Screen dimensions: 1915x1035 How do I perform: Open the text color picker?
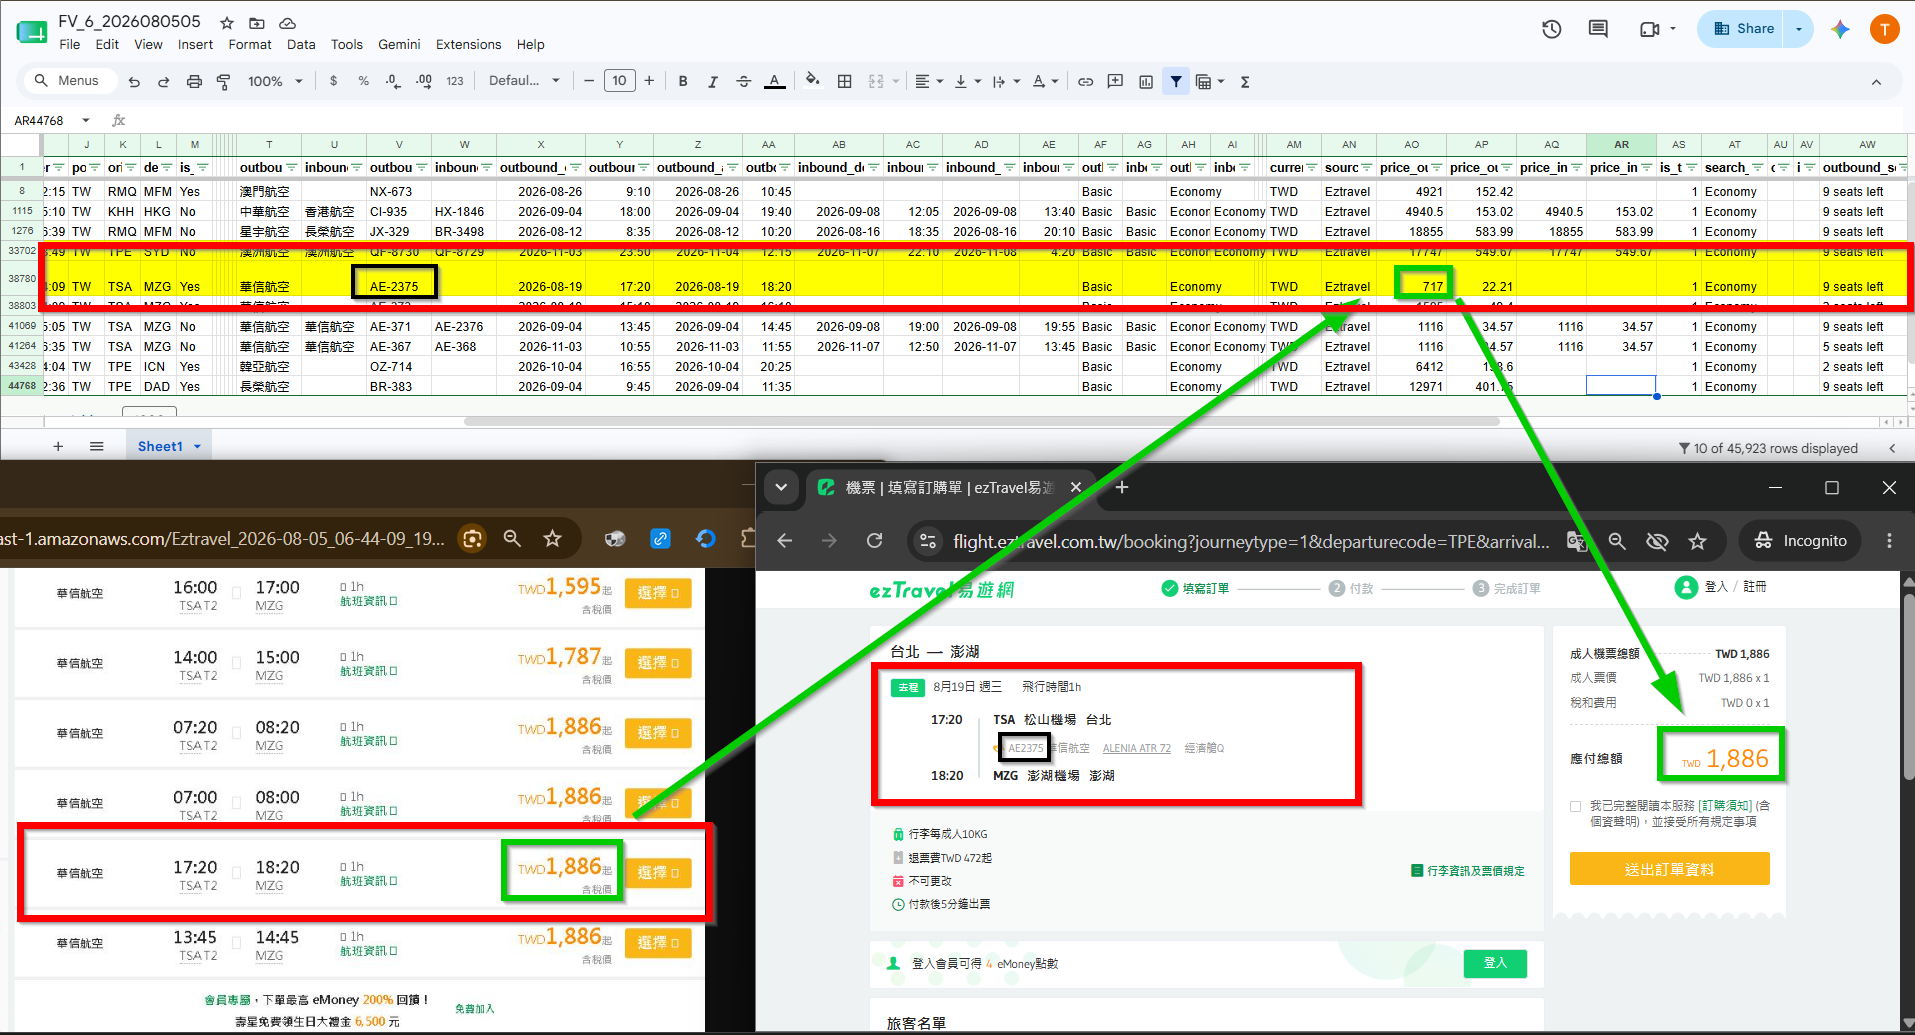(774, 82)
